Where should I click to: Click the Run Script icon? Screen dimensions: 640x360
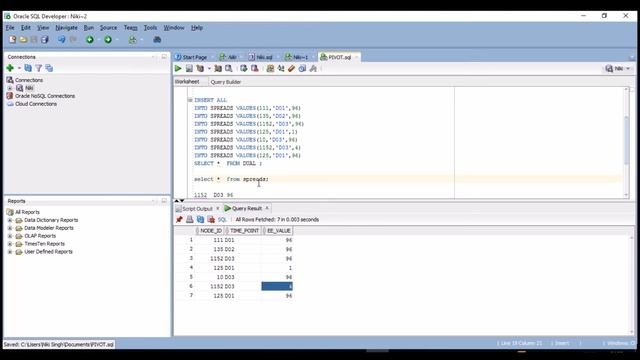click(x=189, y=69)
